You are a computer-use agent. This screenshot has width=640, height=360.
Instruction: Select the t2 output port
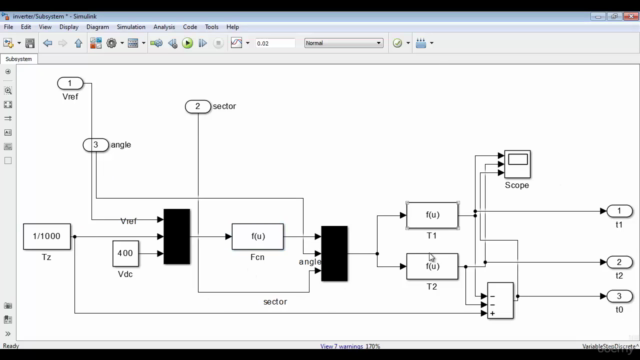pyautogui.click(x=619, y=262)
